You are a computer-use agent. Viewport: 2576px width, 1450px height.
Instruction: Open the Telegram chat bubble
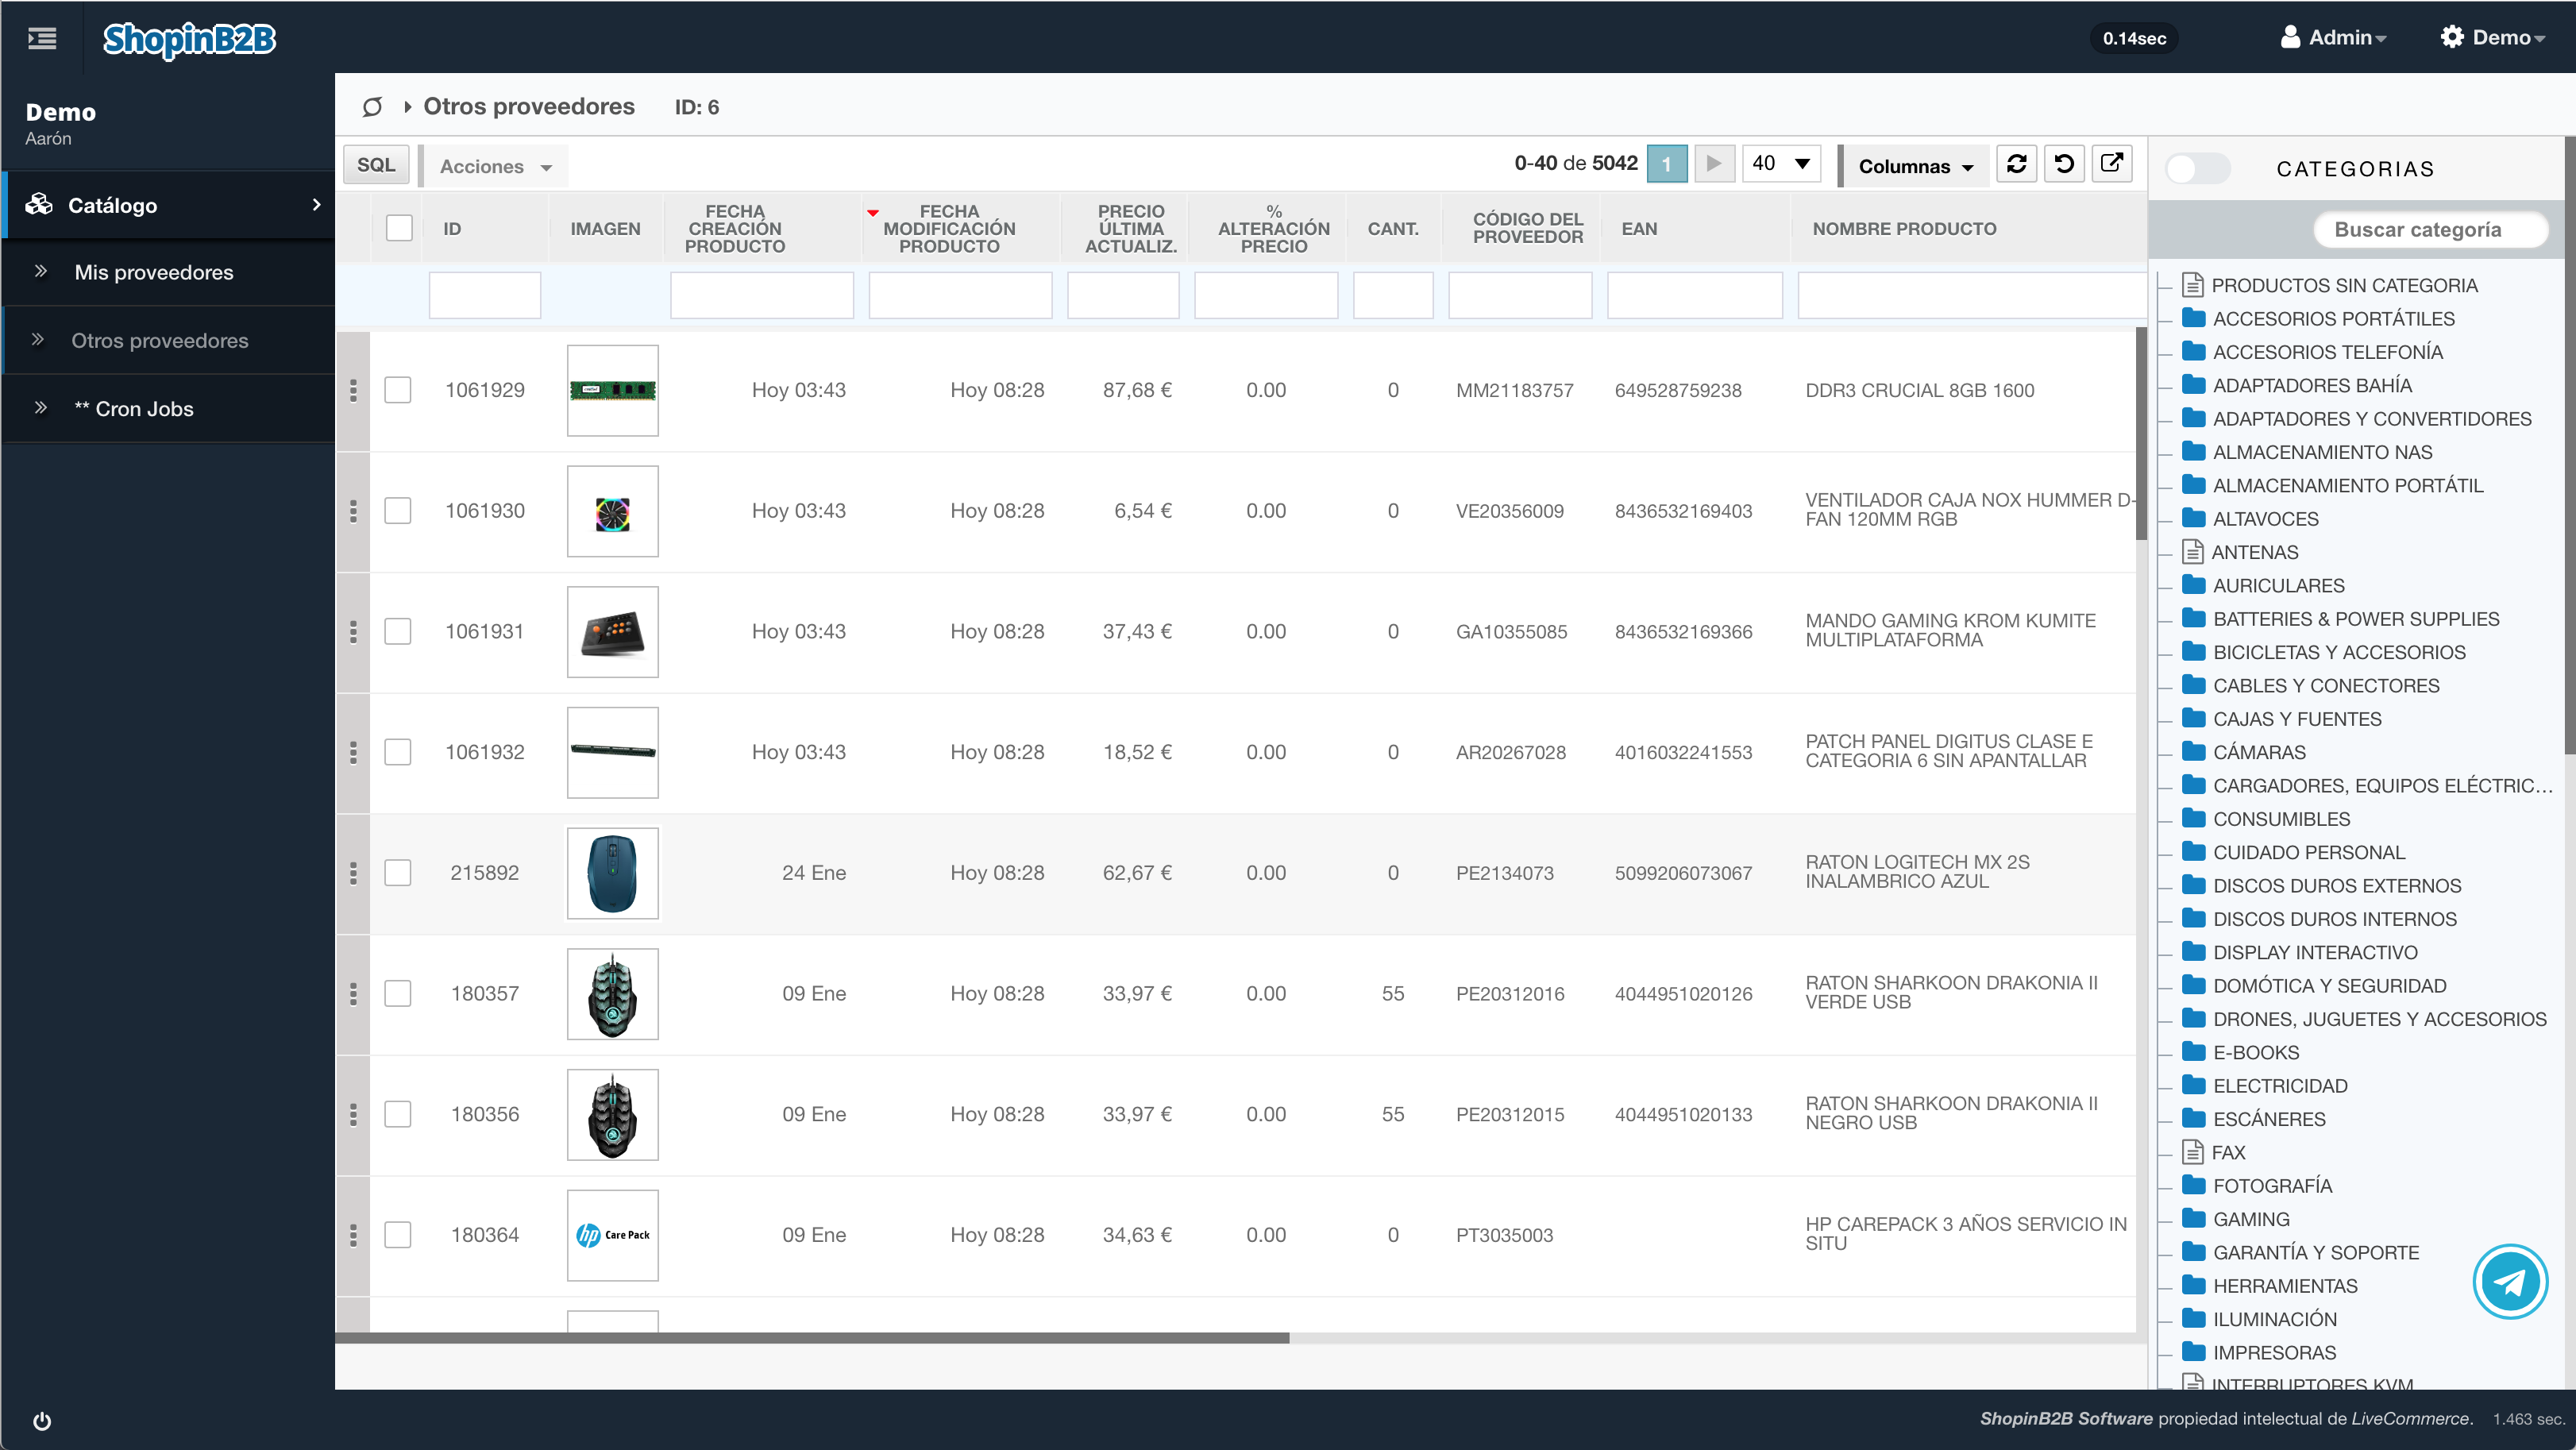2509,1281
